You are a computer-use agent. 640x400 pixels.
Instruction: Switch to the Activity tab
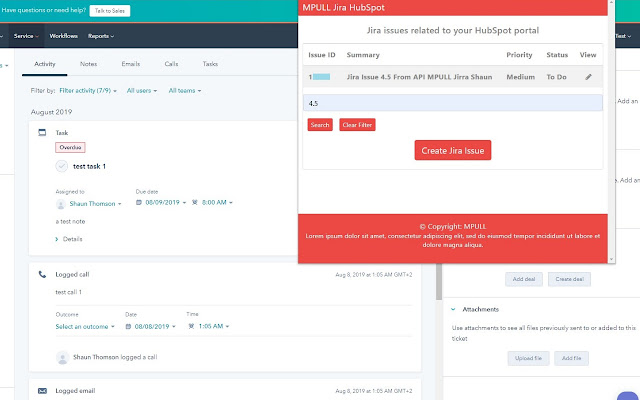pos(44,64)
